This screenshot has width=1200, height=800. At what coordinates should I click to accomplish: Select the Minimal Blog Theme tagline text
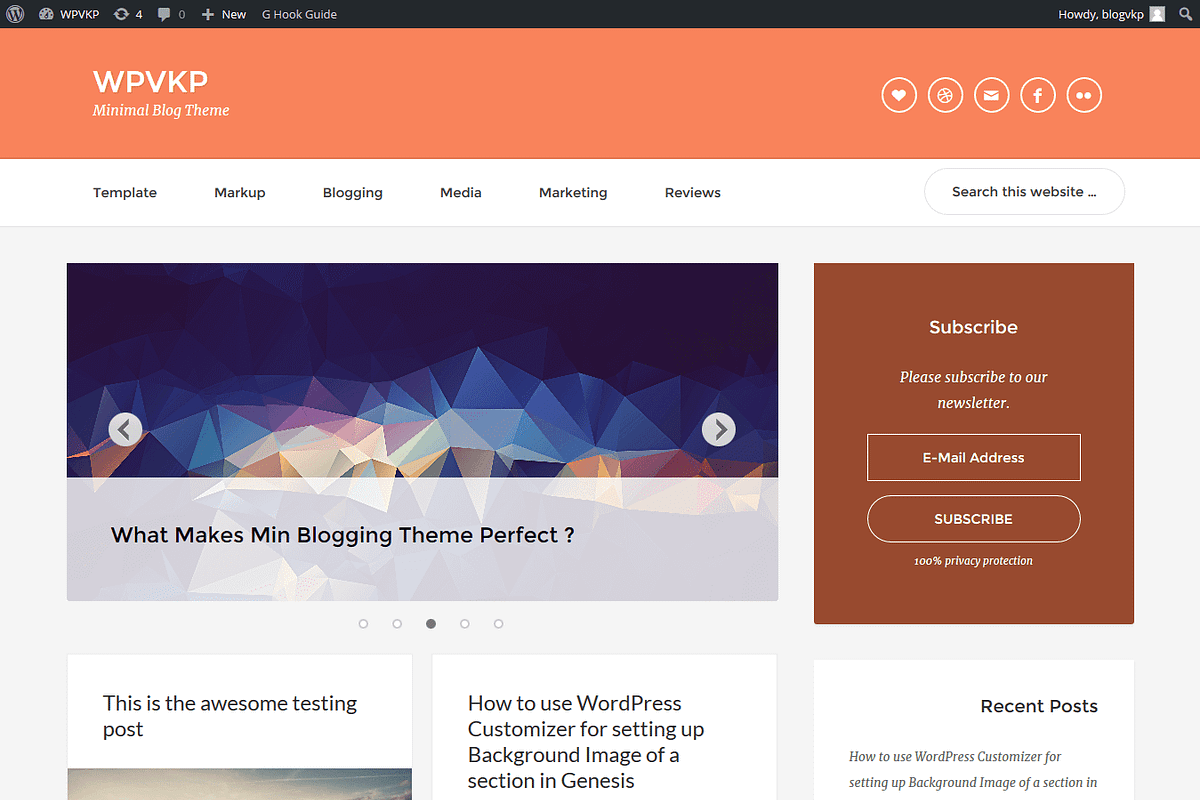tap(161, 111)
